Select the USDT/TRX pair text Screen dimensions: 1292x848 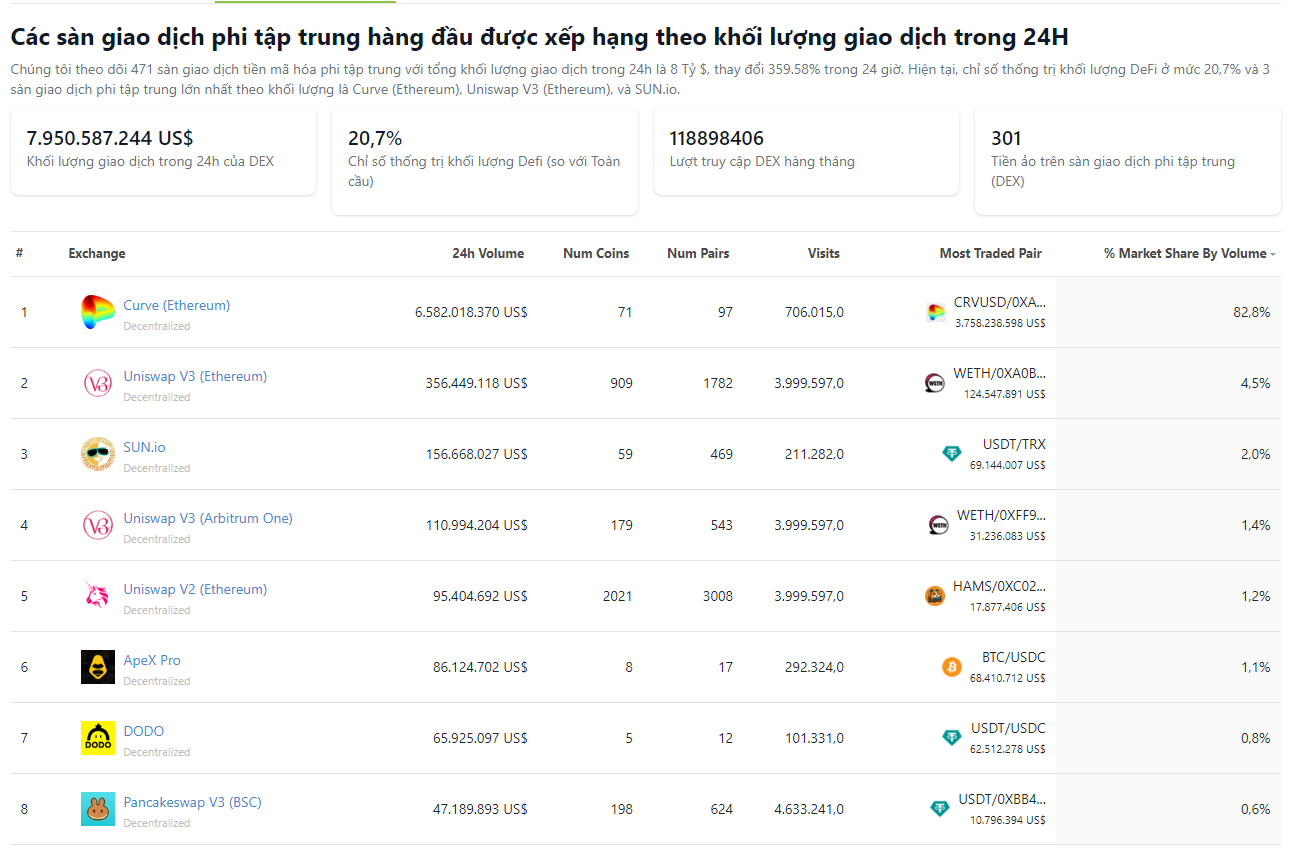pyautogui.click(x=1014, y=445)
